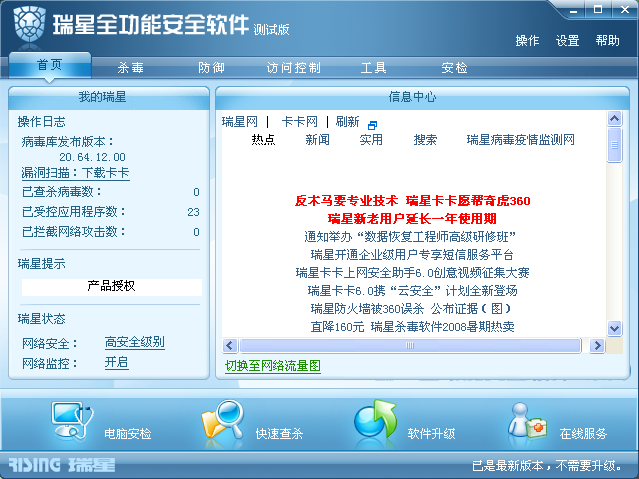Click the 在线服务 support person icon
This screenshot has height=479, width=639.
[x=527, y=422]
